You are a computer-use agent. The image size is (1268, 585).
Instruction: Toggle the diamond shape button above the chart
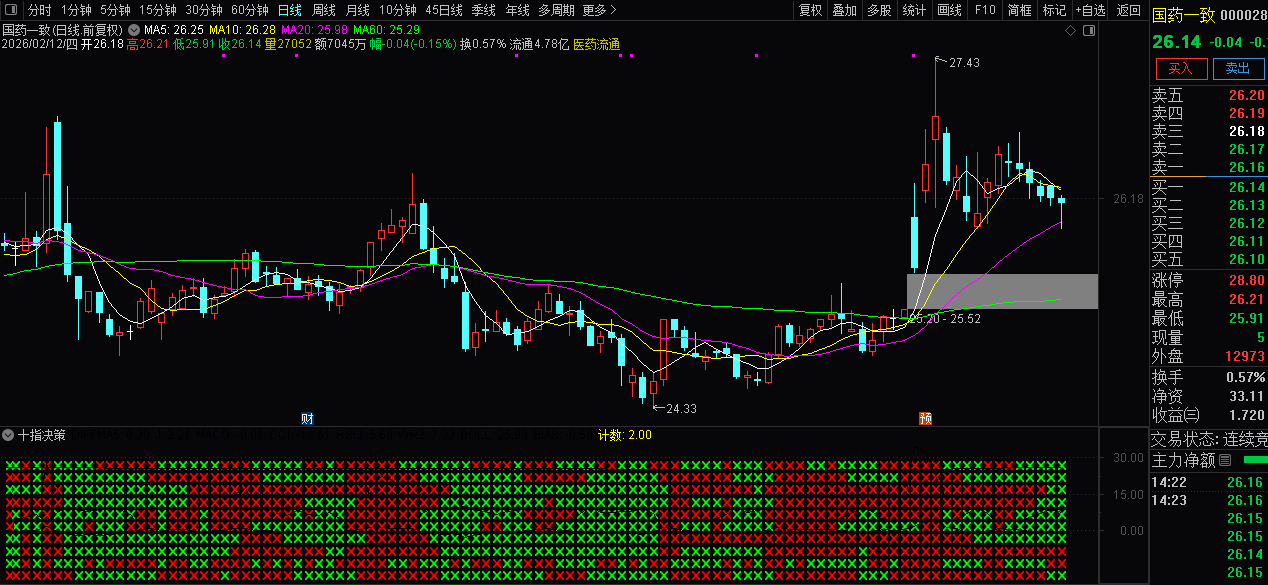1070,30
